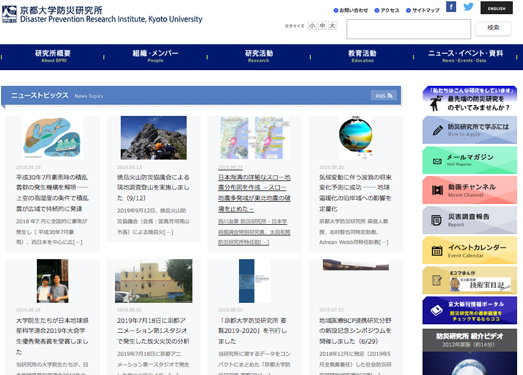Image resolution: width=523 pixels, height=375 pixels.
Task: Click the calendar icon for Event Calendar
Action: click(437, 251)
